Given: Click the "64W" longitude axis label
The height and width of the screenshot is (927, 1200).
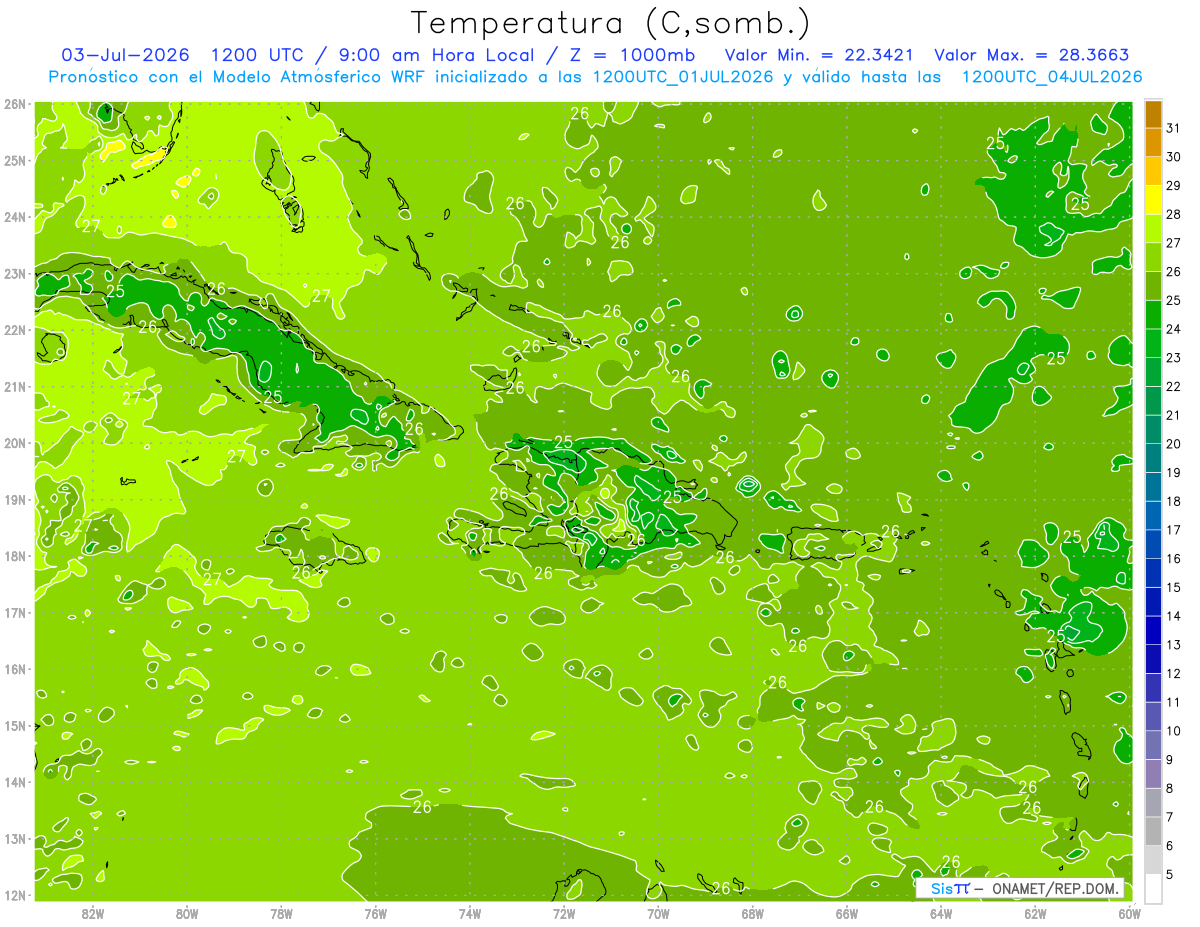Looking at the screenshot, I should coord(941,913).
